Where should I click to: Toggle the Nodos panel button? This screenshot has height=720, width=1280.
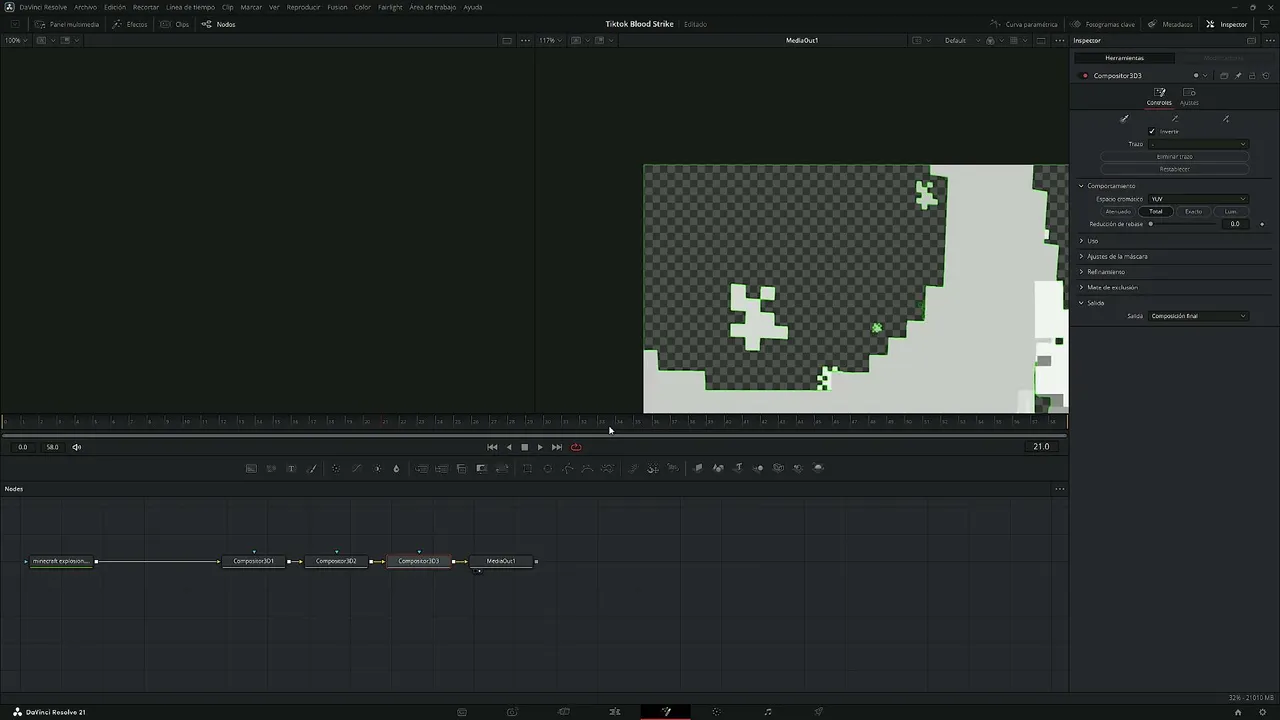219,24
